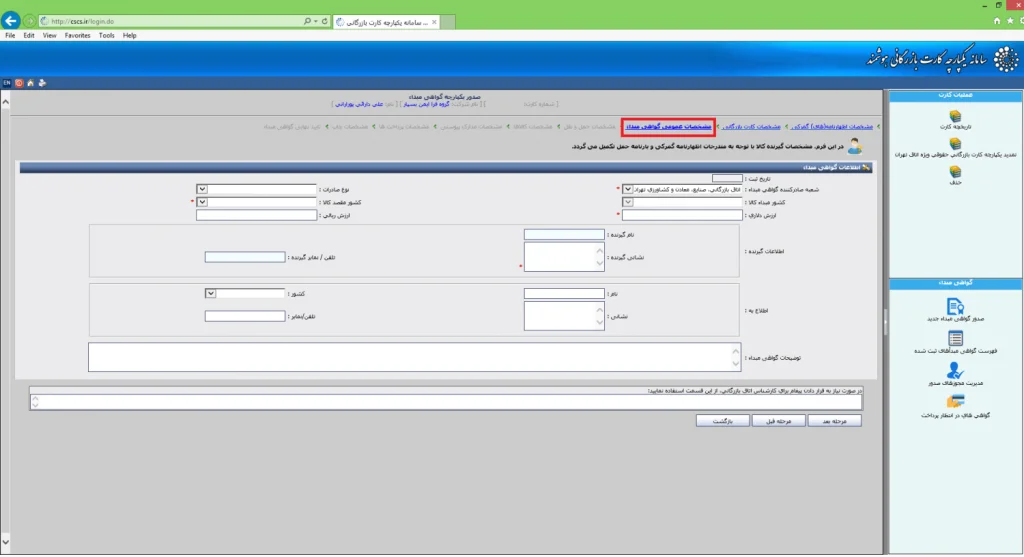This screenshot has width=1024, height=557.
Task: Open the Tehran chamber card renewal icon
Action: [955, 144]
